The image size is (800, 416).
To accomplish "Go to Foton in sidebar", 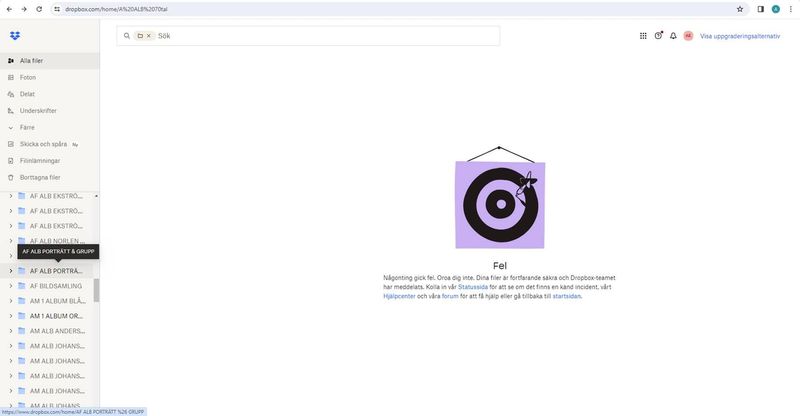I will point(29,77).
